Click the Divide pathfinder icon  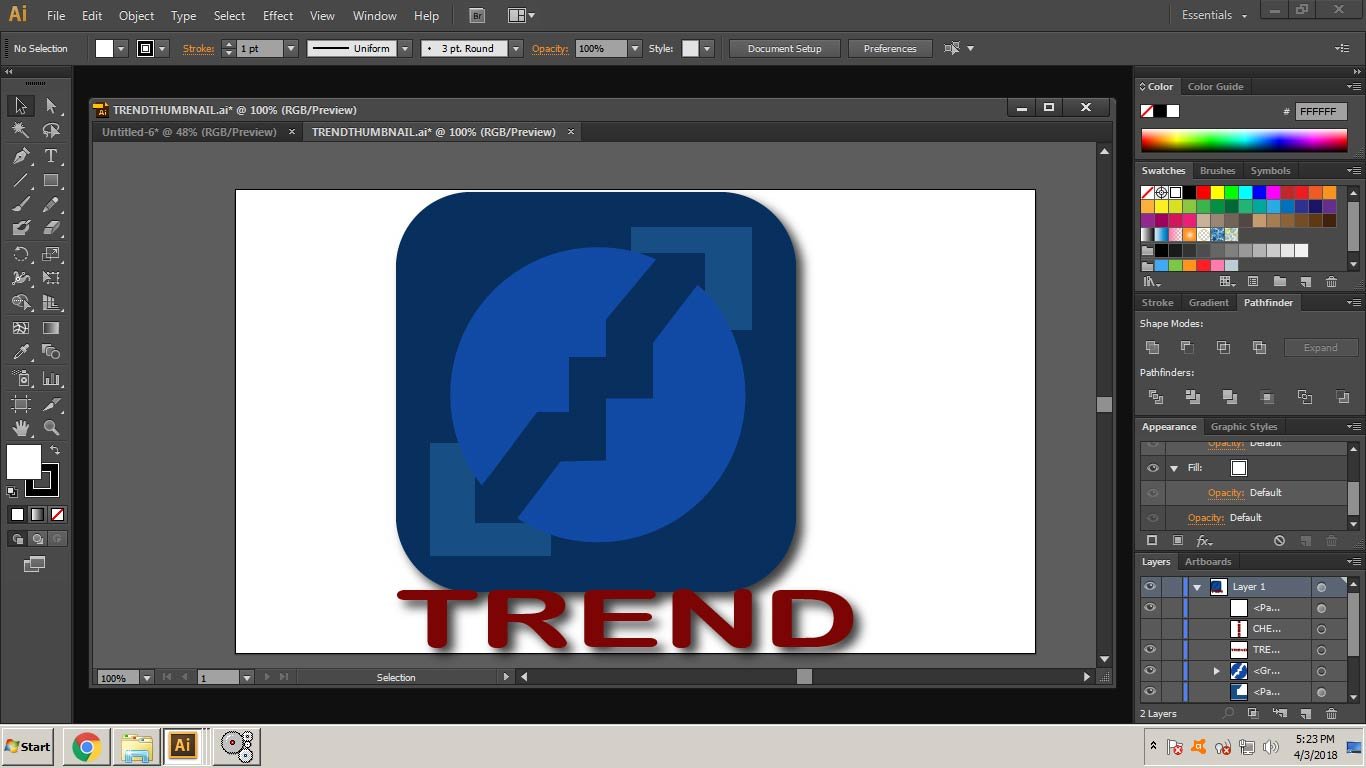1155,397
